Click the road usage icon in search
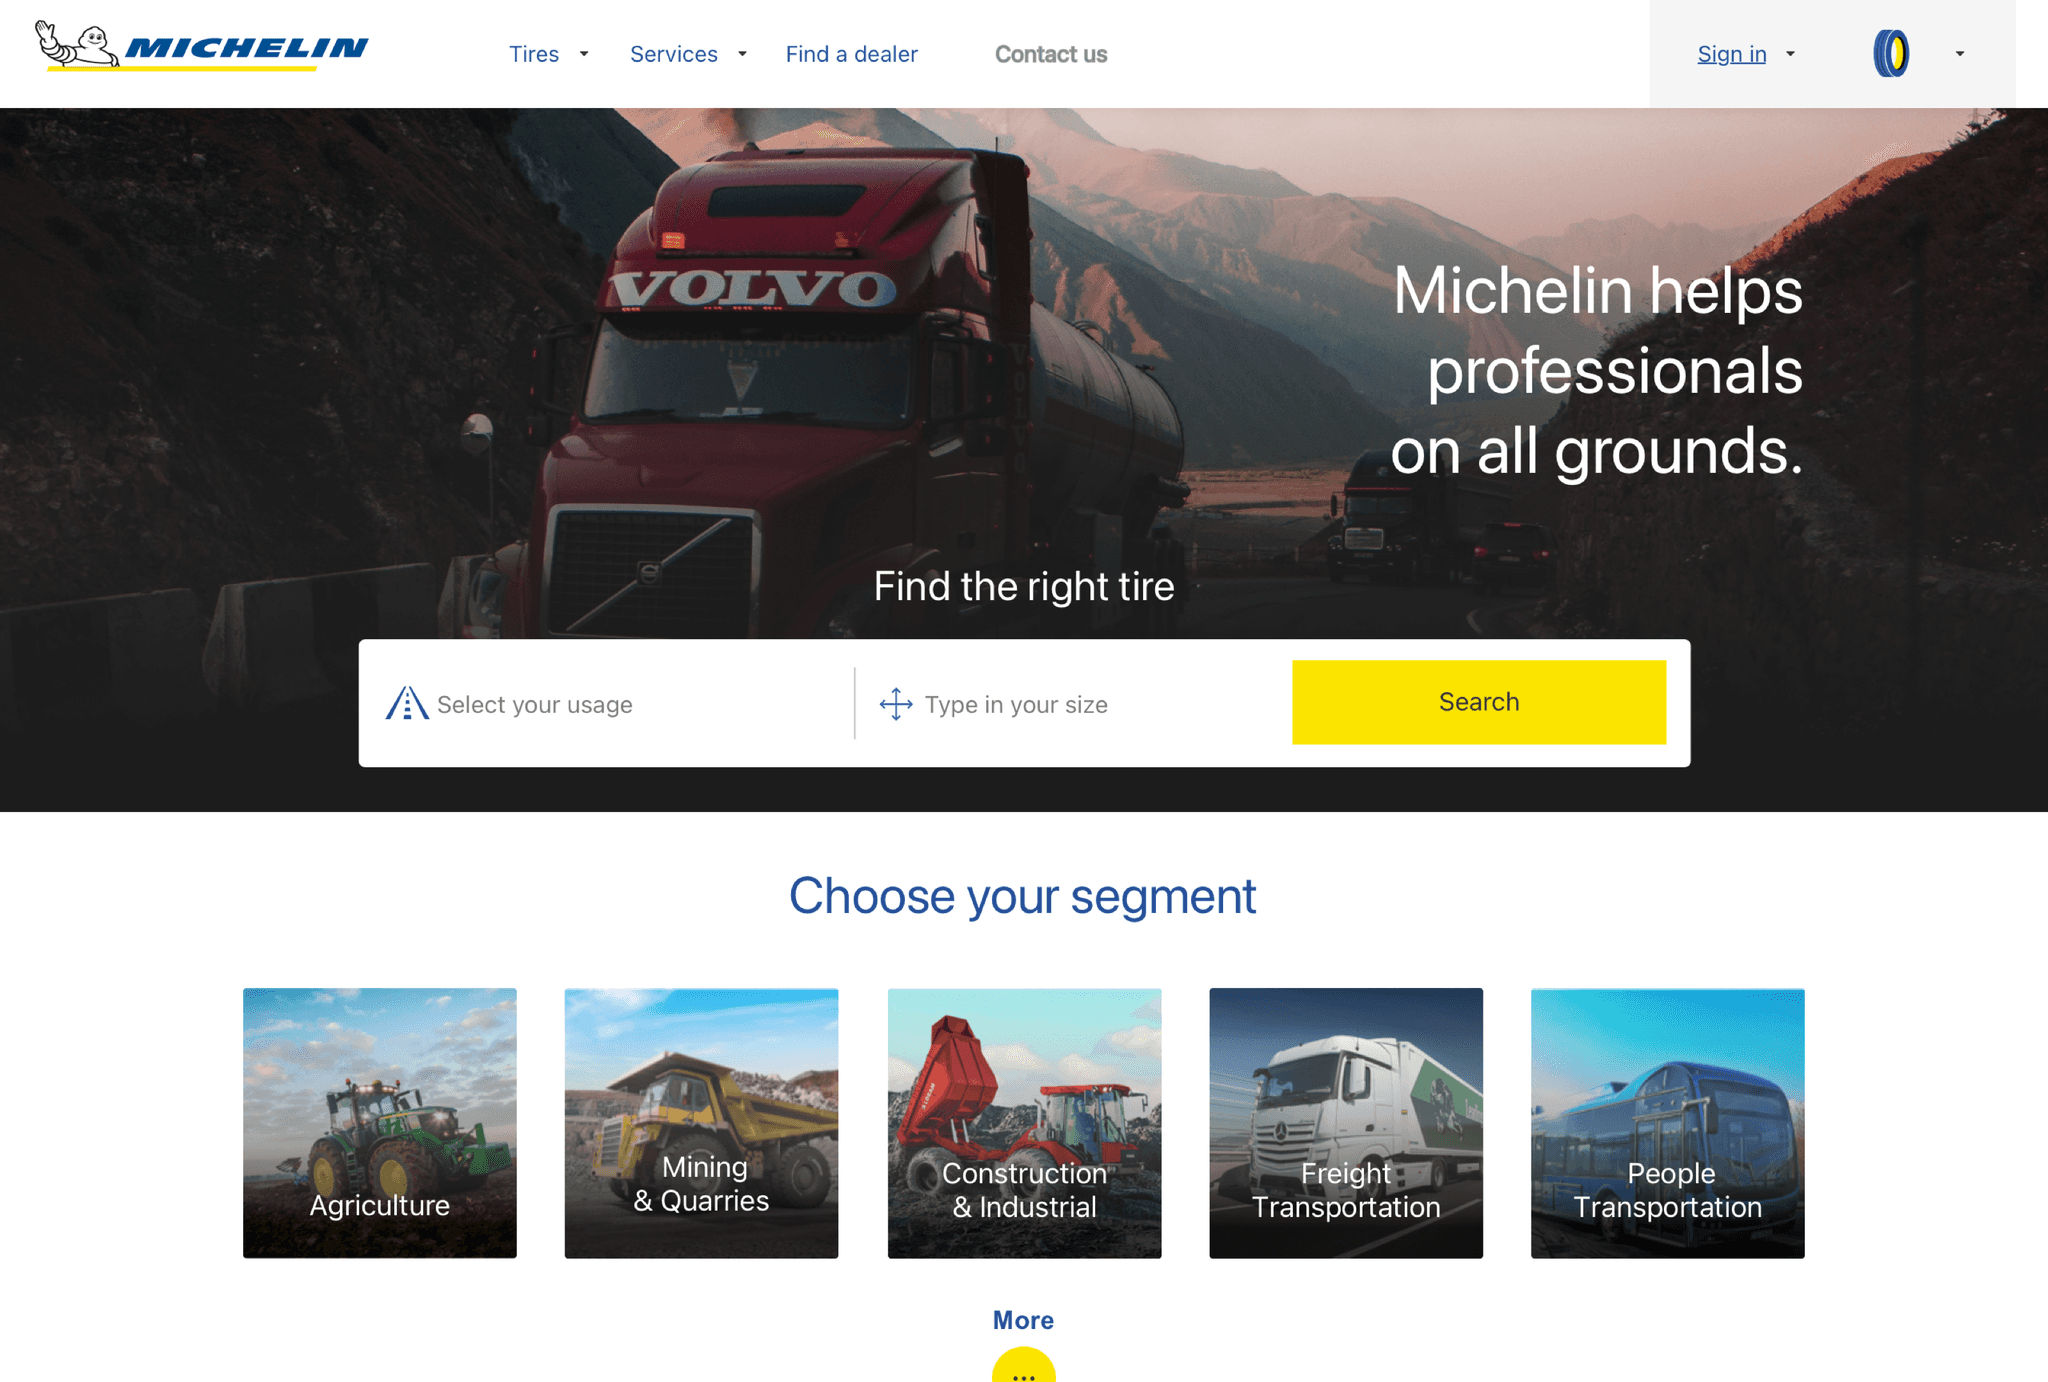Screen dimensions: 2048x1382 click(407, 704)
